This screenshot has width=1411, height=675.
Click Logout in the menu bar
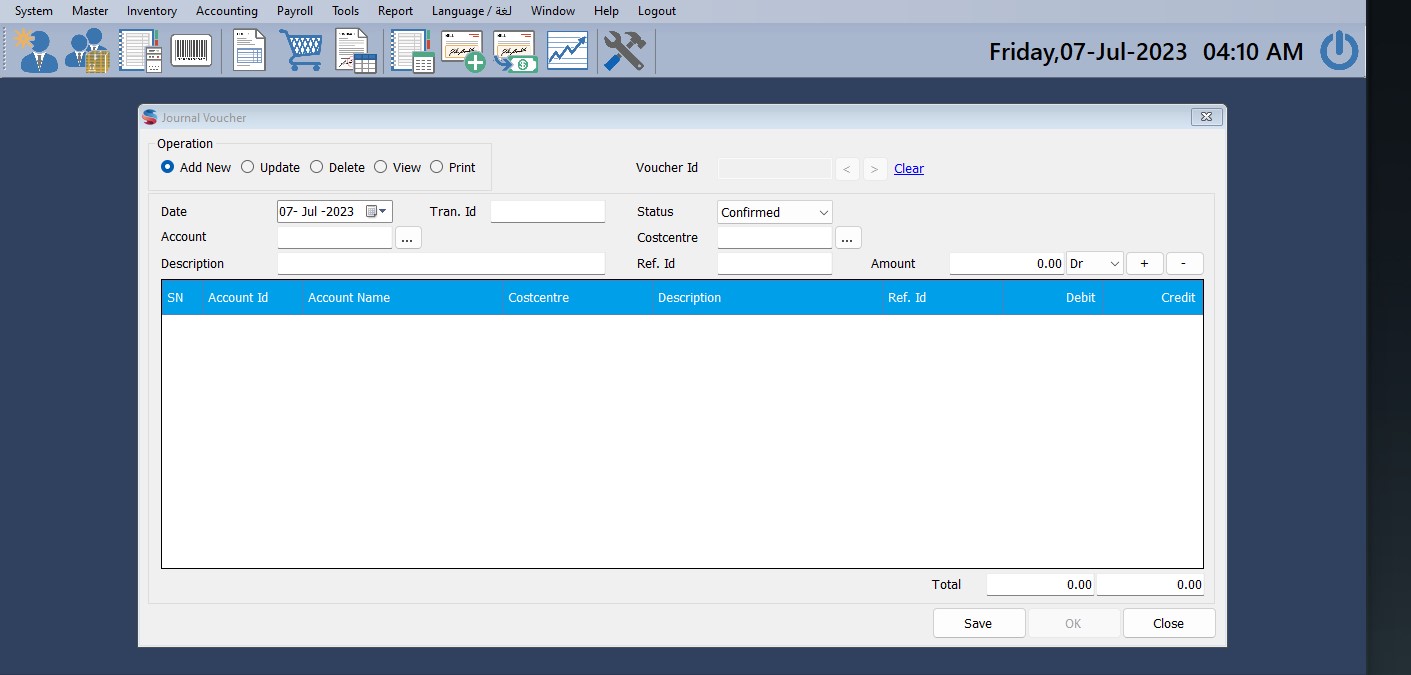click(657, 11)
